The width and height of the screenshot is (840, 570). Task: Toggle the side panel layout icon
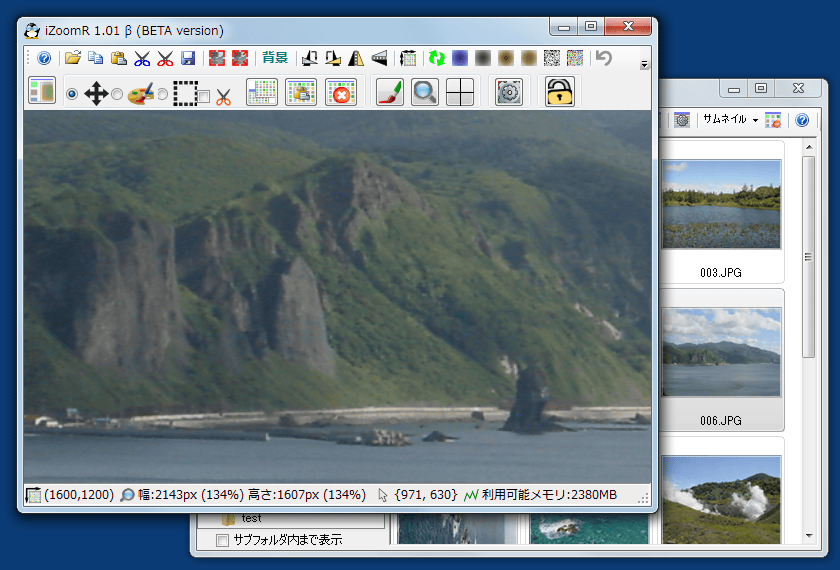tap(42, 91)
